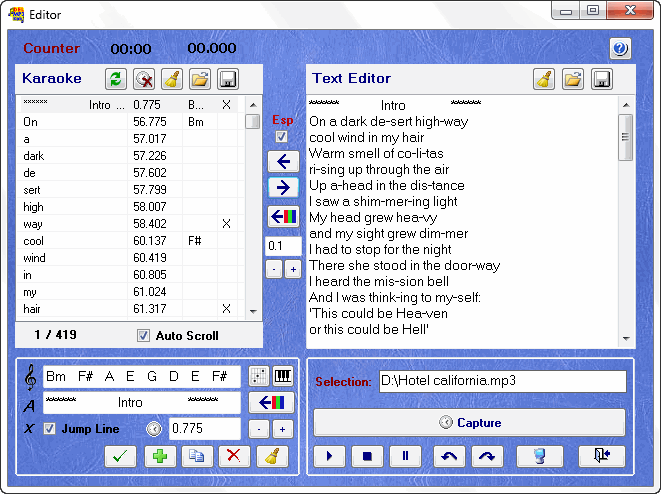Open help with blue question mark

(620, 48)
